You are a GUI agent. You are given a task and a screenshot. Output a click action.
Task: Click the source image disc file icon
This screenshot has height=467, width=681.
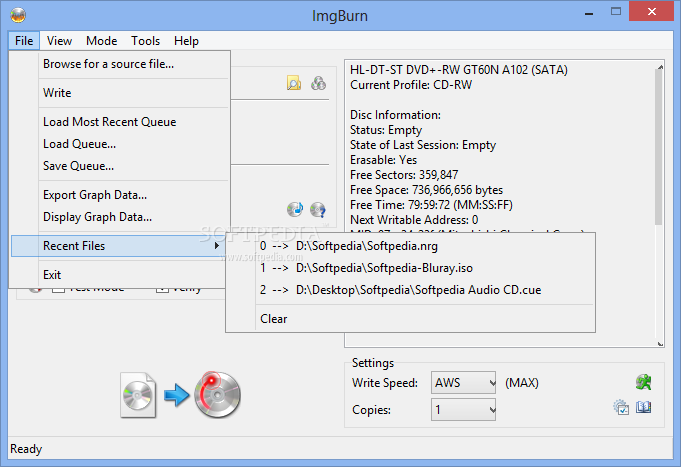[138, 395]
